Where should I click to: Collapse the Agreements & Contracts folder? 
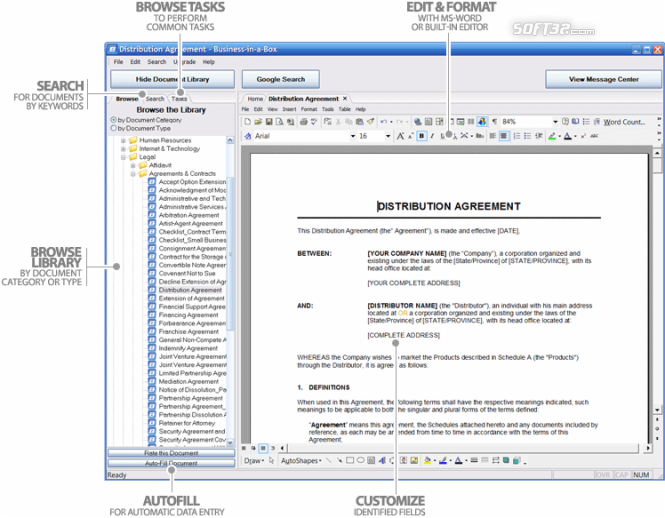tap(133, 174)
